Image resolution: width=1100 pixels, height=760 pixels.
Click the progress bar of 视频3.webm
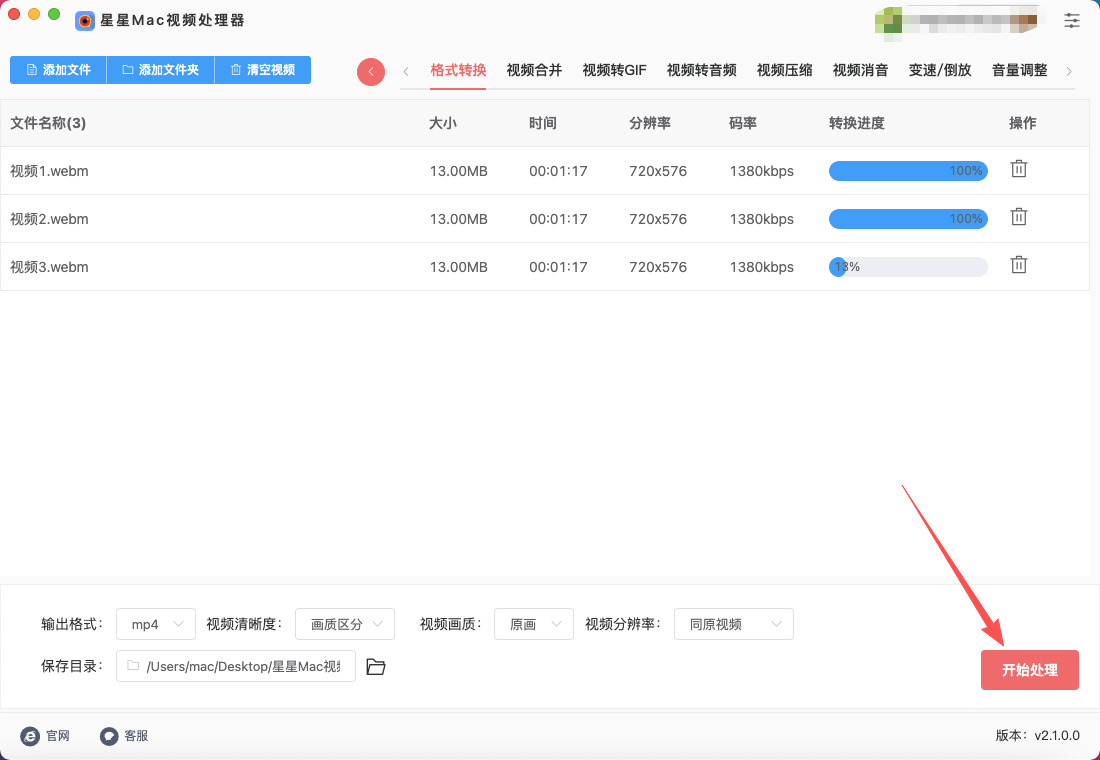[x=908, y=267]
